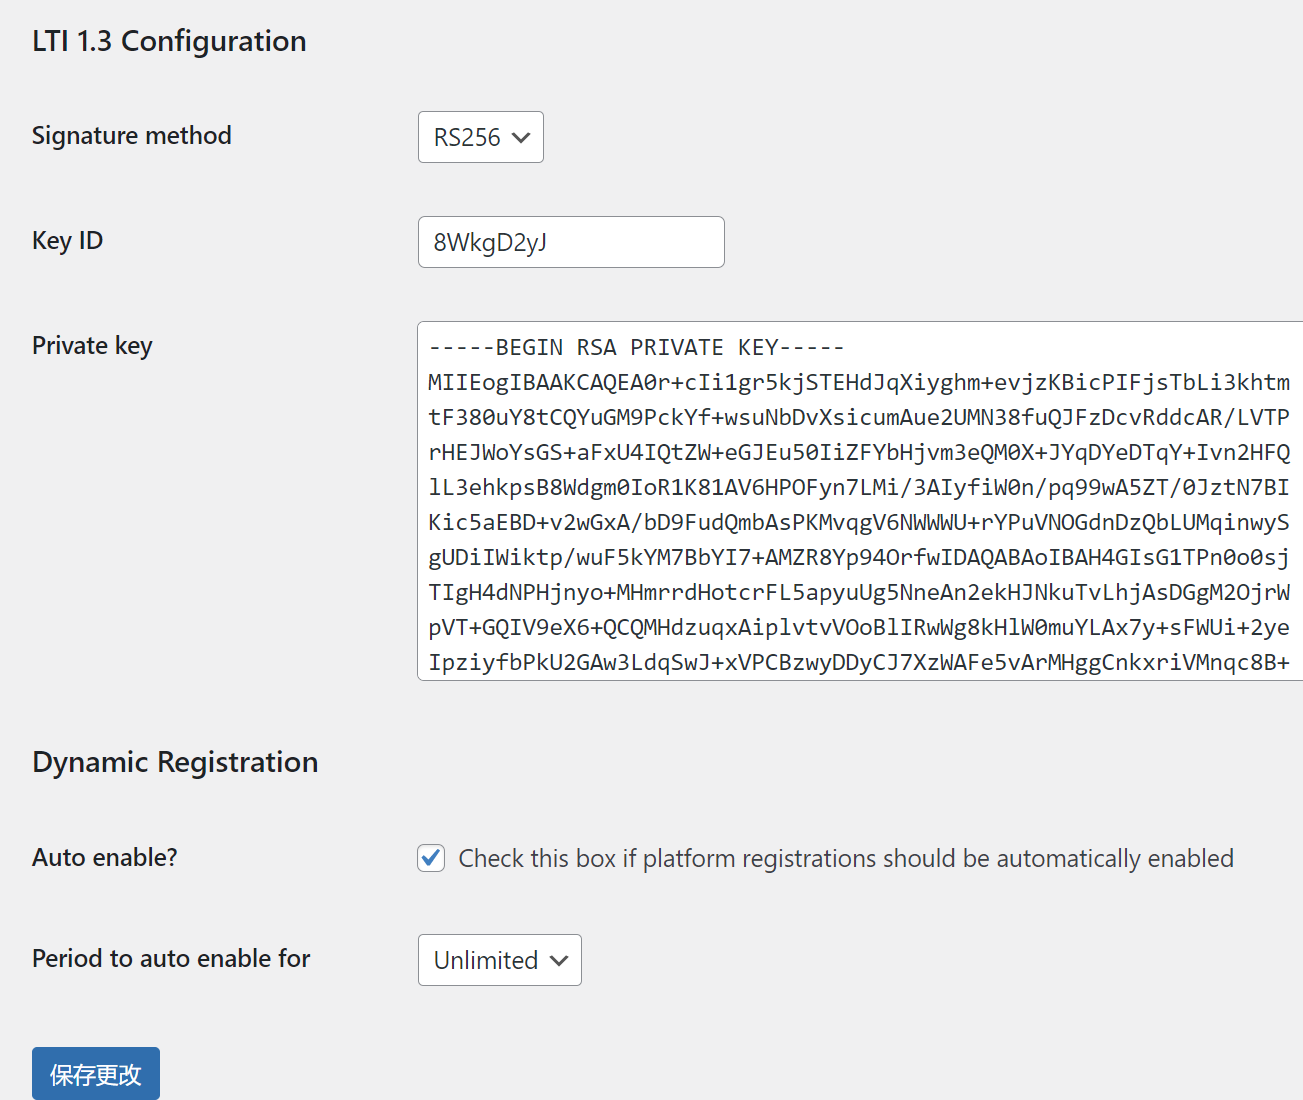Click the Auto enable question label
This screenshot has height=1100, width=1303.
point(104,857)
